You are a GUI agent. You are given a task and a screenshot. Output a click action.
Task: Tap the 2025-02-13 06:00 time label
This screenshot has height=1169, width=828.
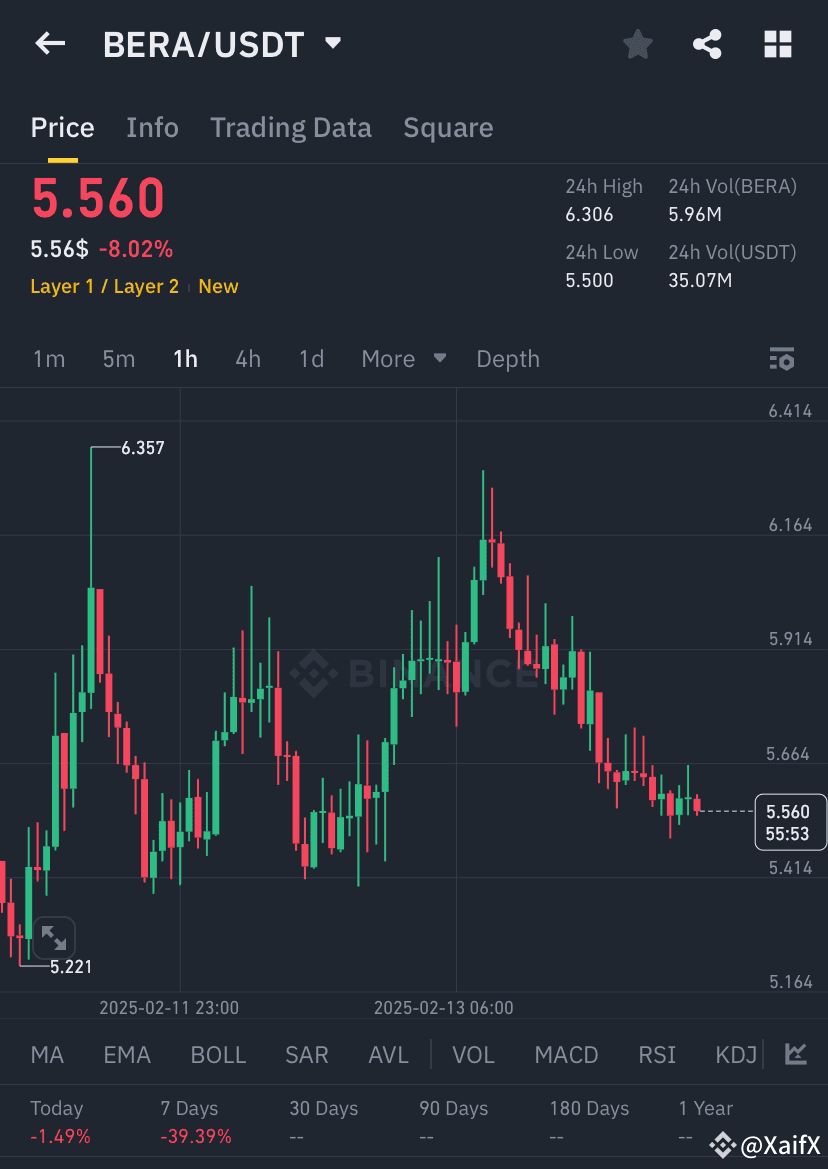click(x=443, y=1008)
